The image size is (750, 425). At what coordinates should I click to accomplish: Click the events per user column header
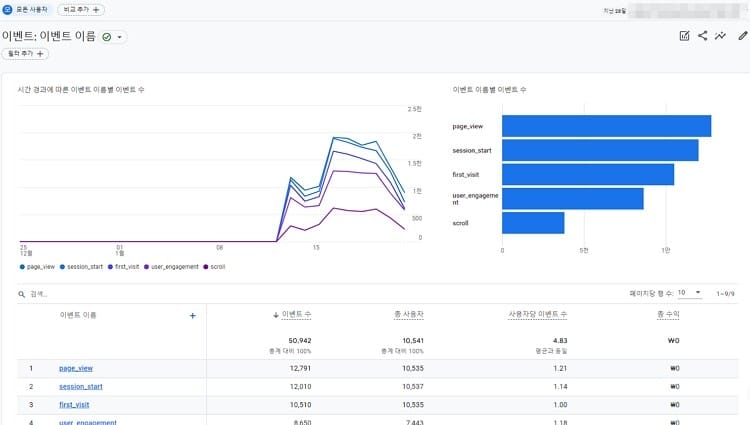537,315
